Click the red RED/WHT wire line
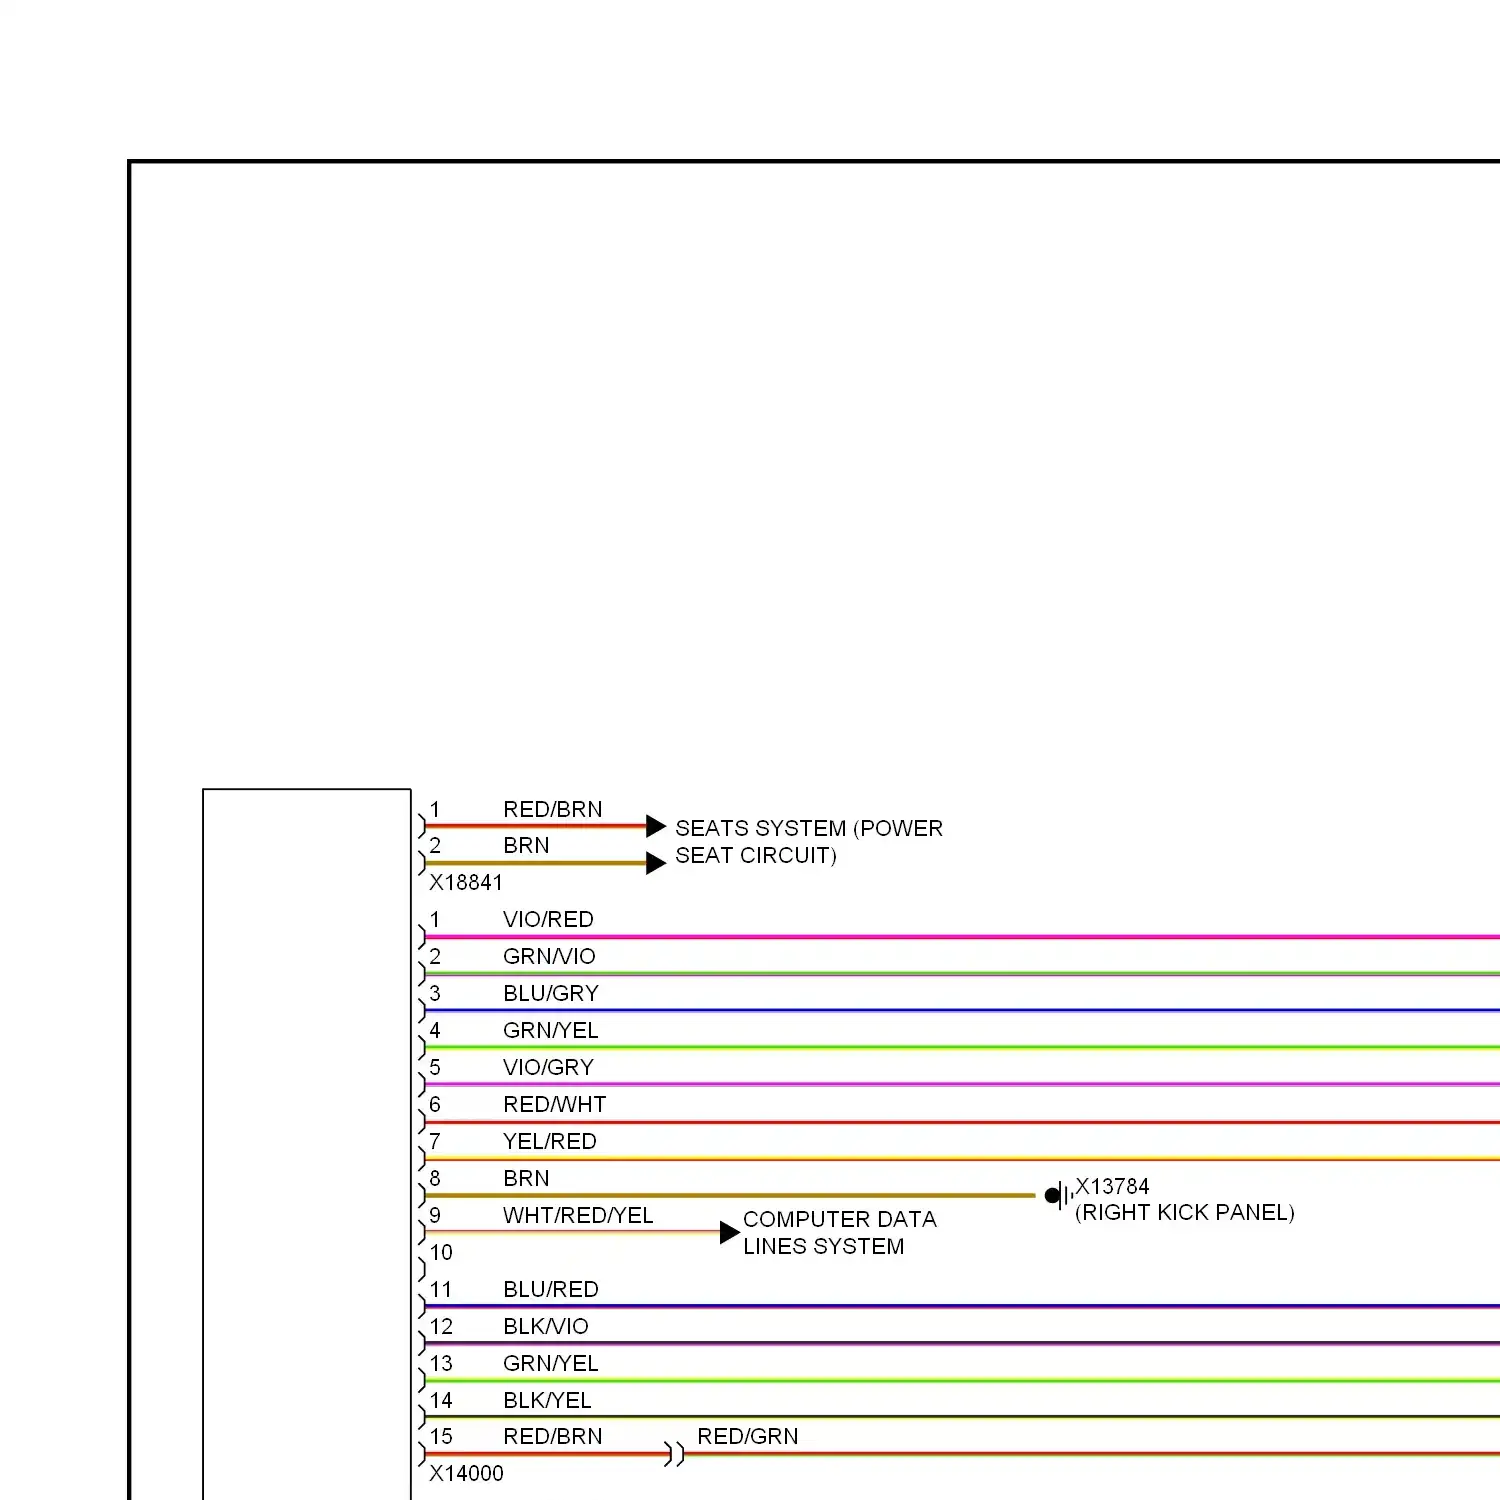The width and height of the screenshot is (1500, 1500). [962, 1122]
